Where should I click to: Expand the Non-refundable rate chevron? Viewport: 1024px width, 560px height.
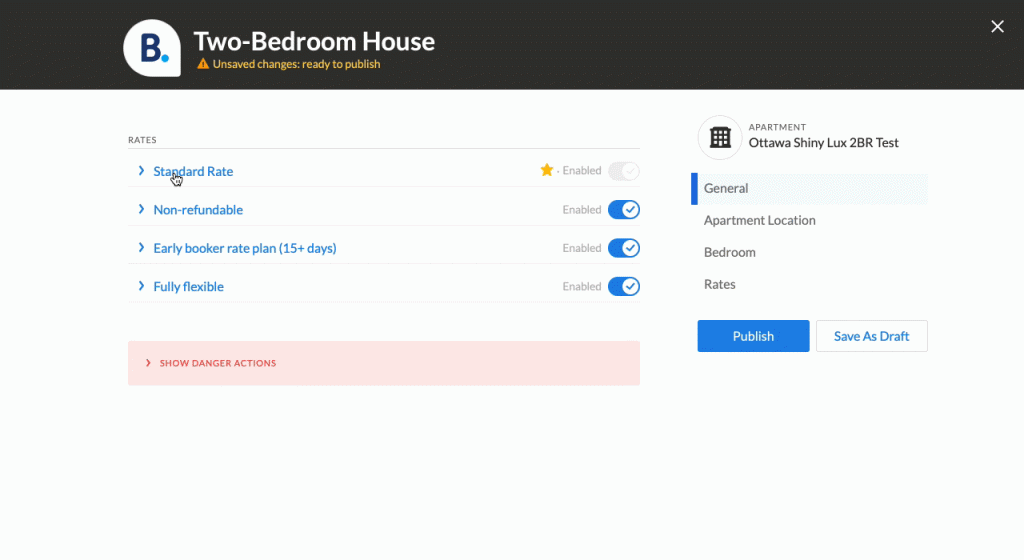141,210
